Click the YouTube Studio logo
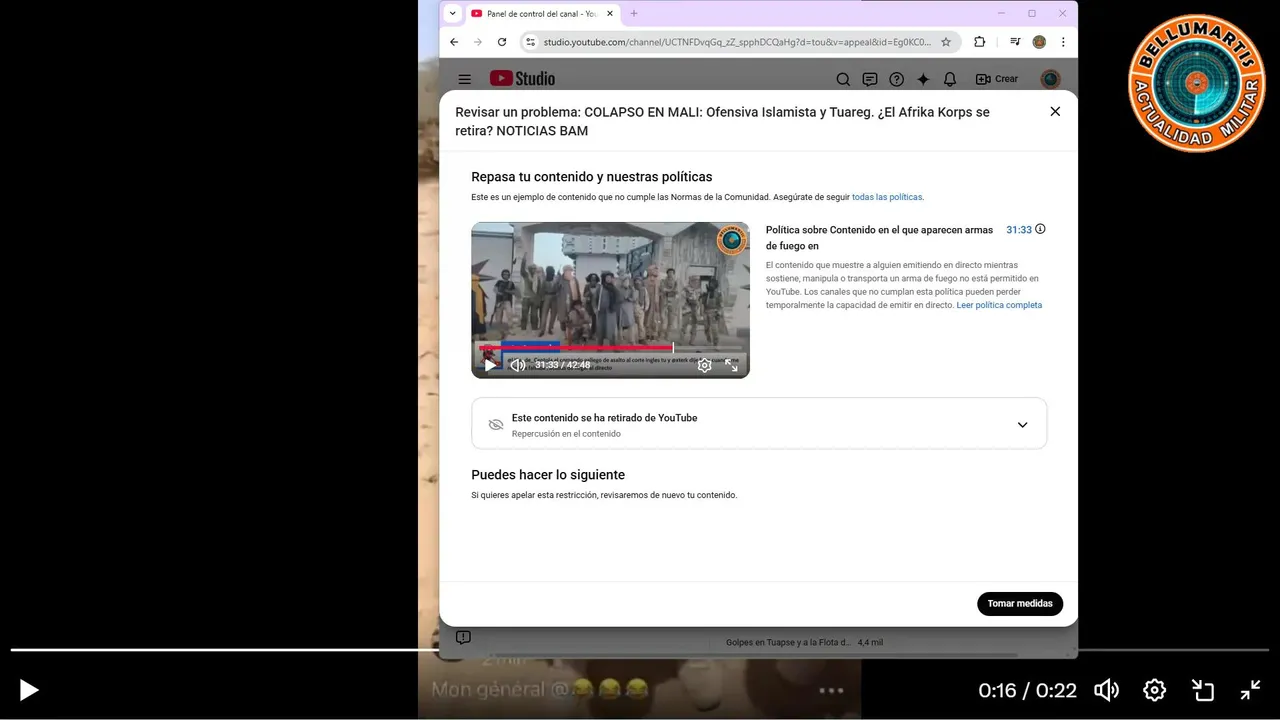Viewport: 1280px width, 720px height. (x=522, y=79)
